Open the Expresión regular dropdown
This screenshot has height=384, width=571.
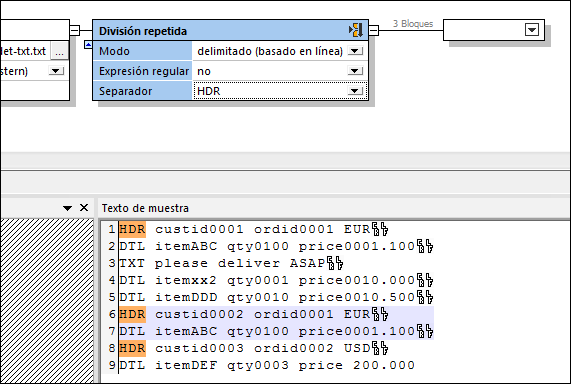coord(355,71)
